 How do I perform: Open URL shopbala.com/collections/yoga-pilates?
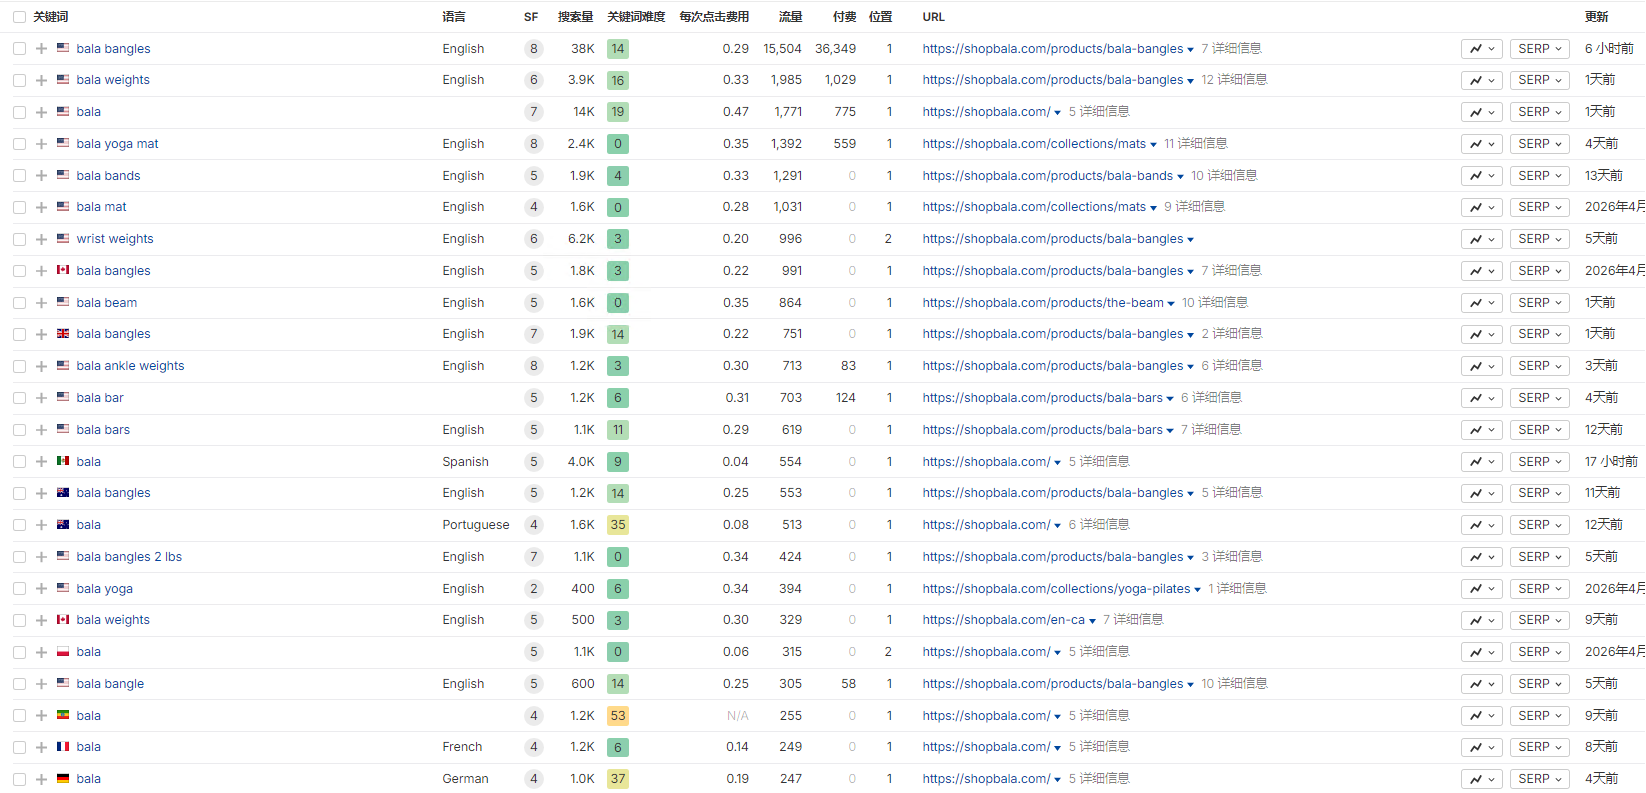tap(1056, 589)
